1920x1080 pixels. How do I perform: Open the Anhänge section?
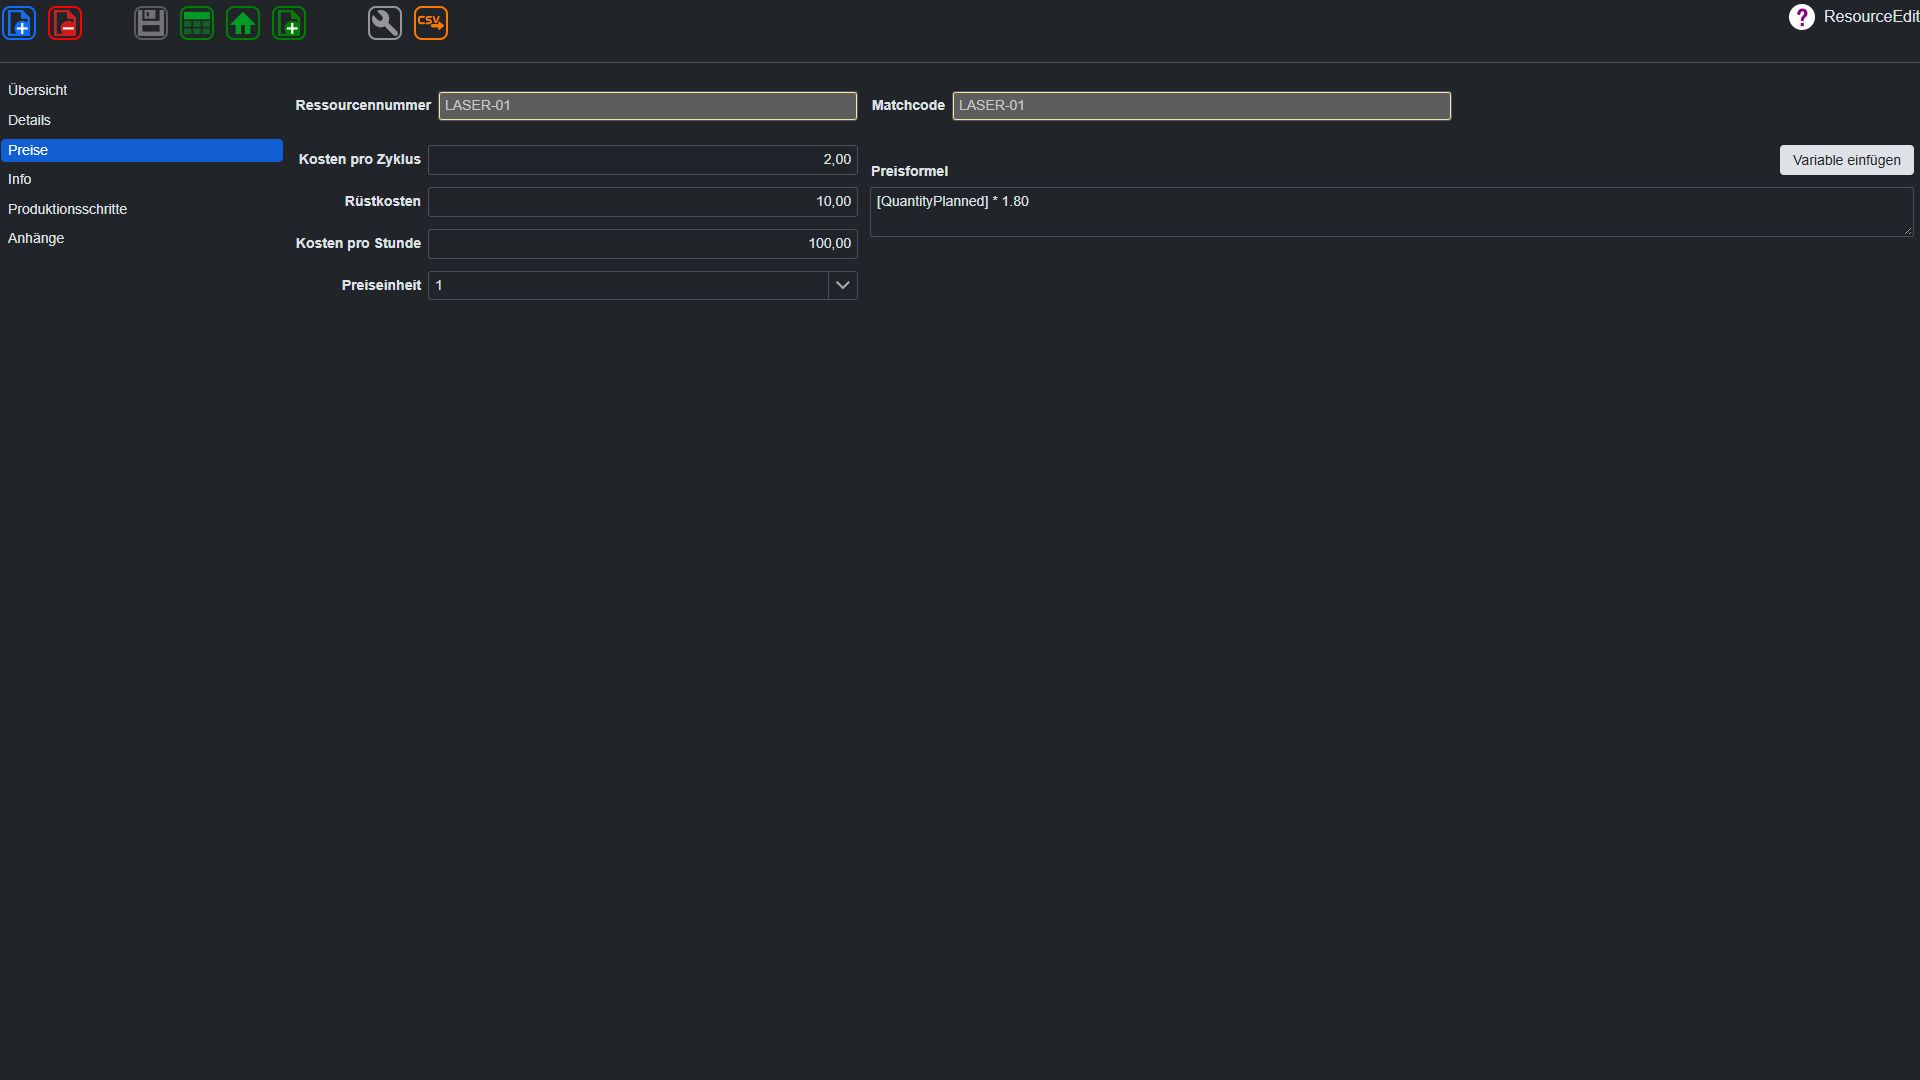click(x=142, y=238)
